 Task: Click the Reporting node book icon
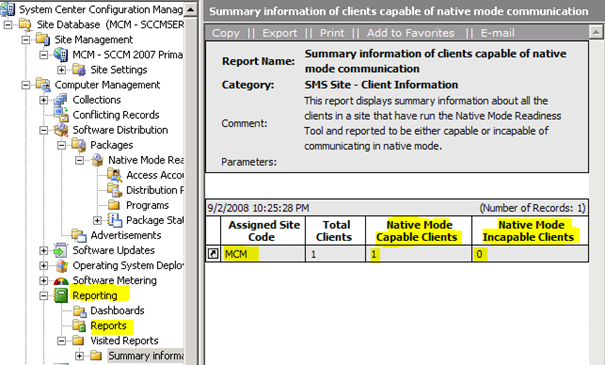pos(61,296)
